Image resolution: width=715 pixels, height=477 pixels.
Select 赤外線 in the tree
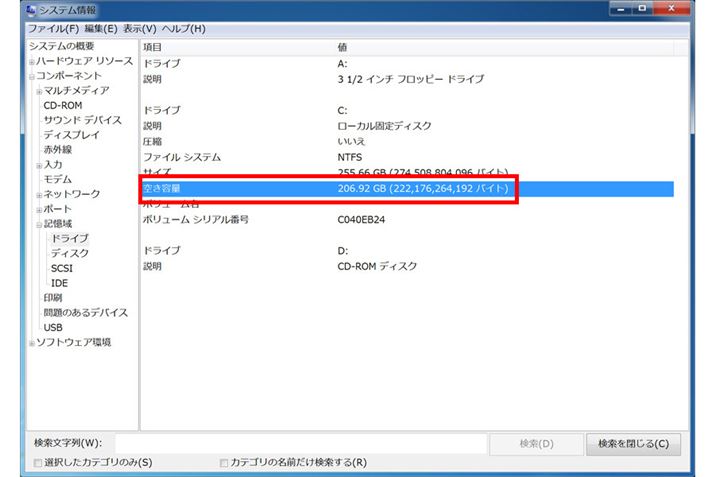(57, 150)
